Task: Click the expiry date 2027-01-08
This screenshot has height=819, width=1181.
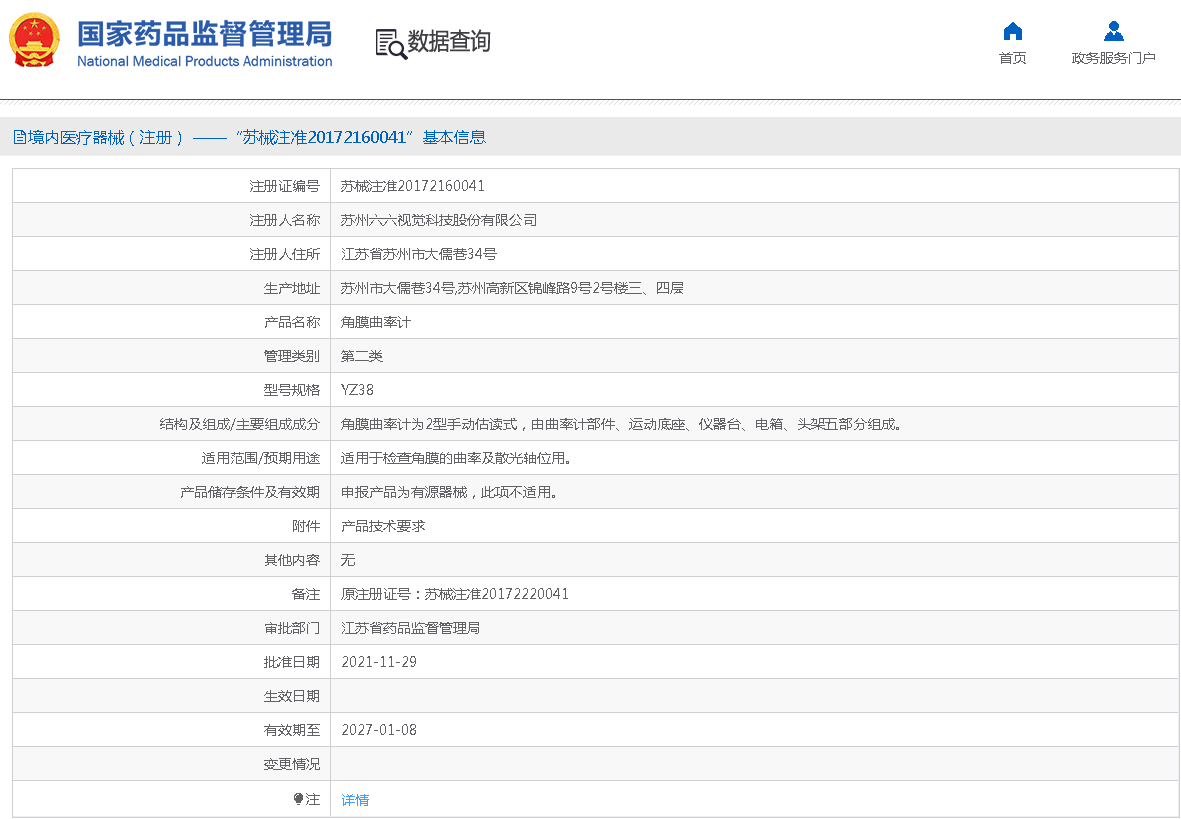Action: (379, 730)
